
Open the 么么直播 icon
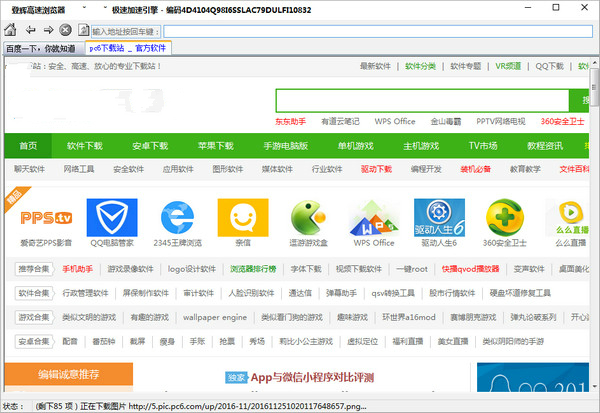(571, 217)
